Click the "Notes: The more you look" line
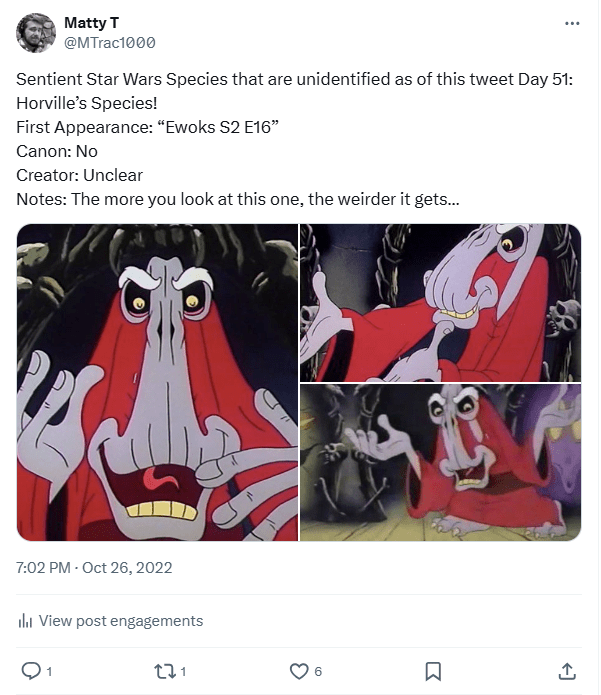The height and width of the screenshot is (695, 601). tap(238, 199)
